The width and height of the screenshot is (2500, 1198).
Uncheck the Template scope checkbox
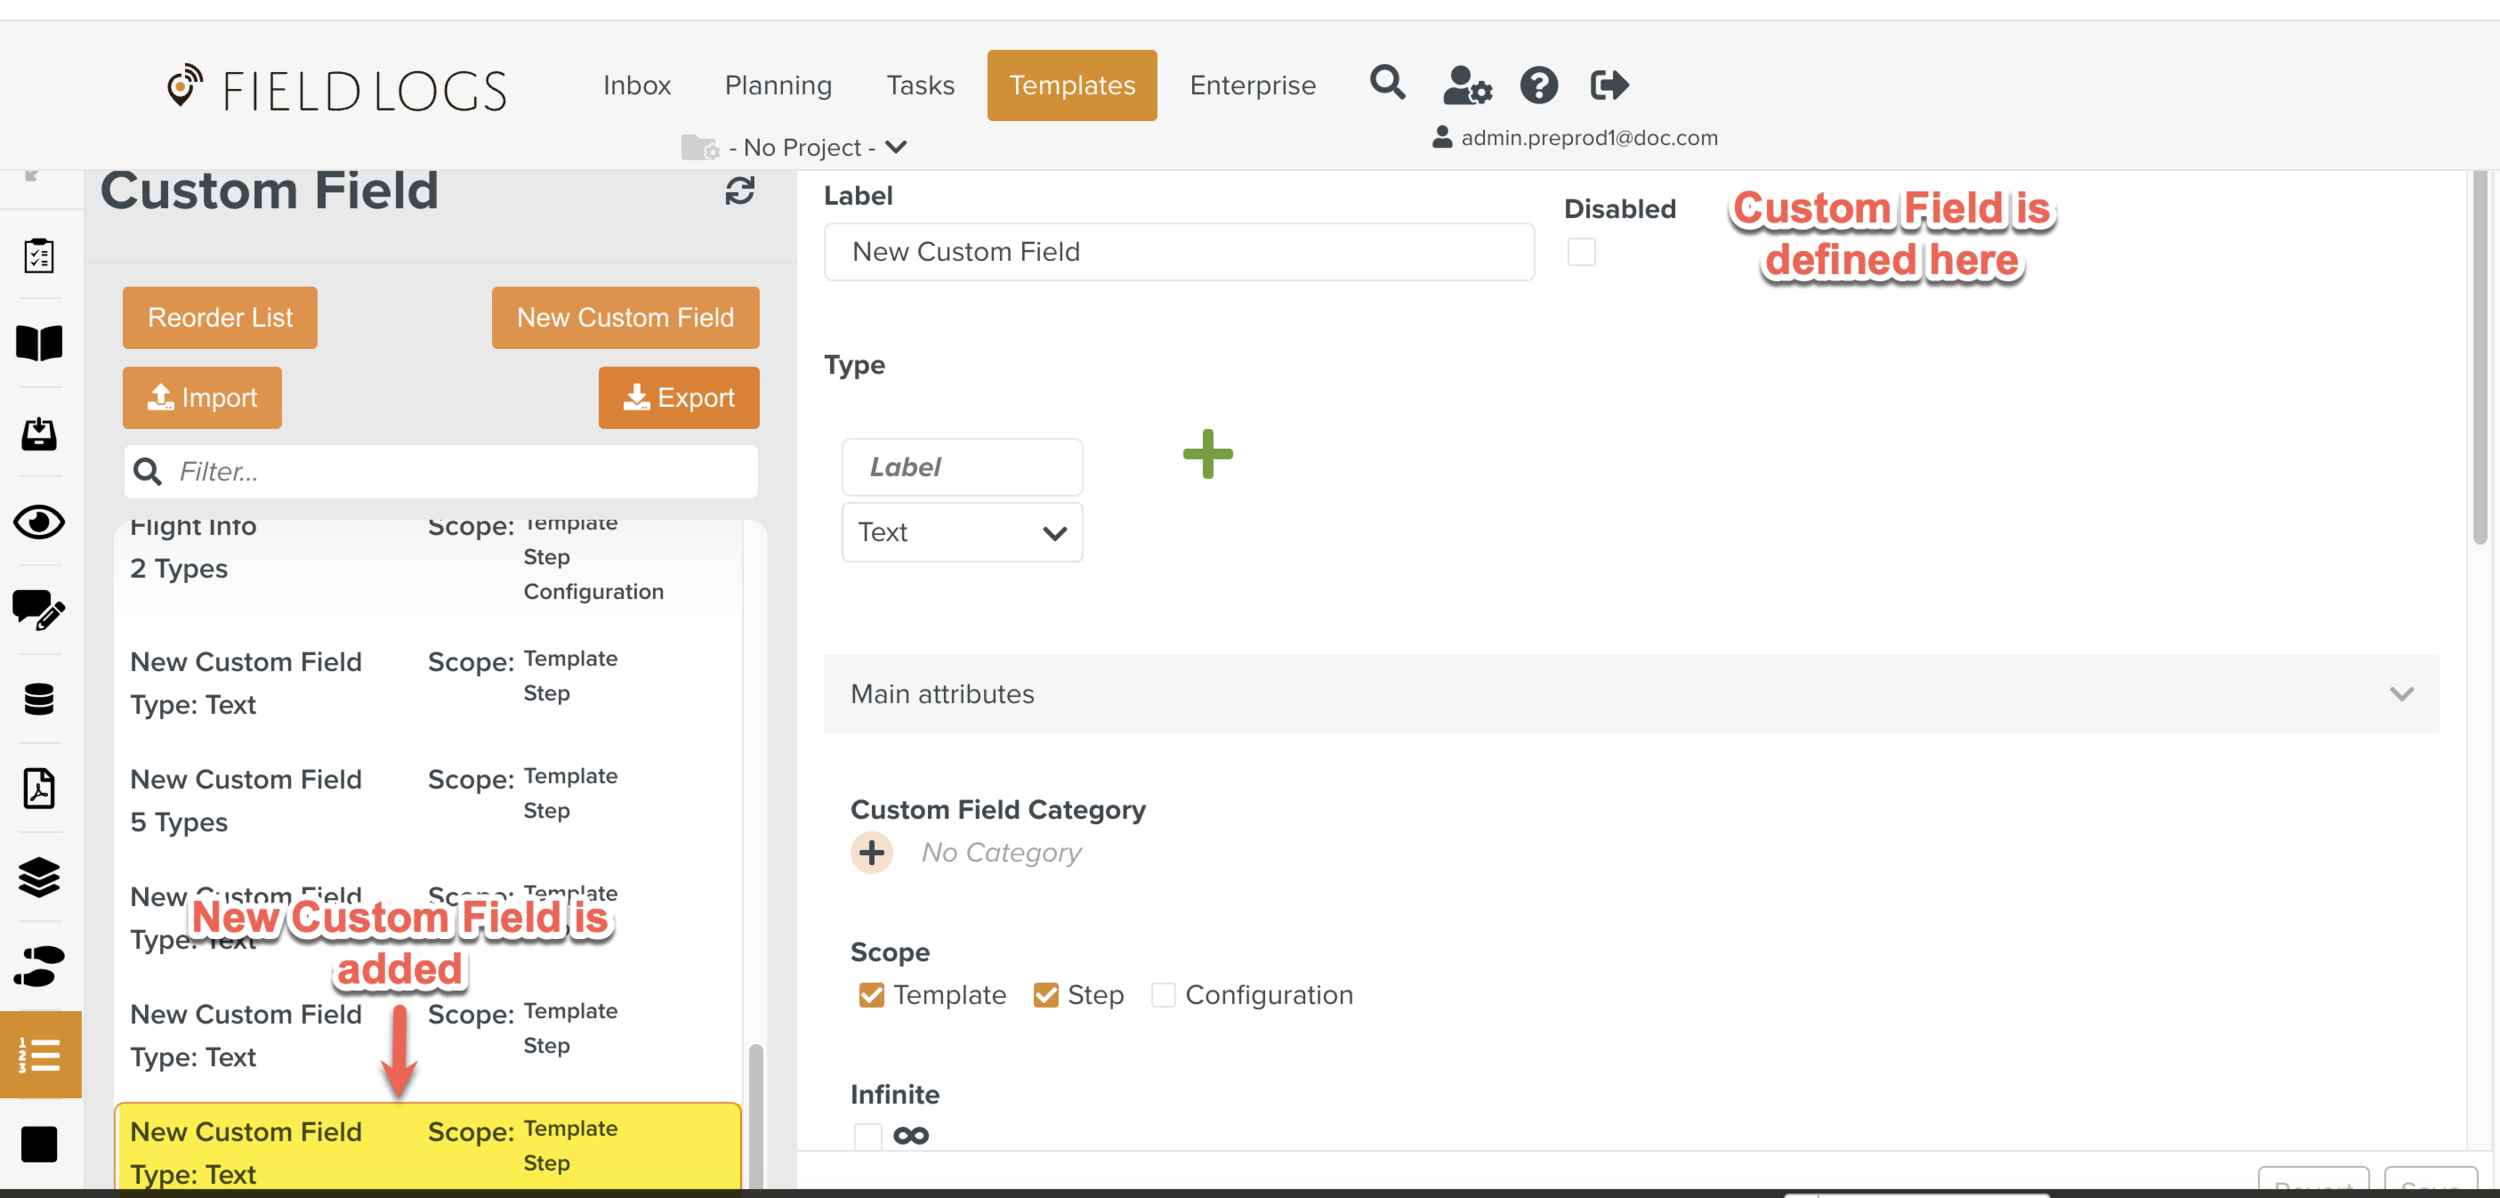[871, 995]
